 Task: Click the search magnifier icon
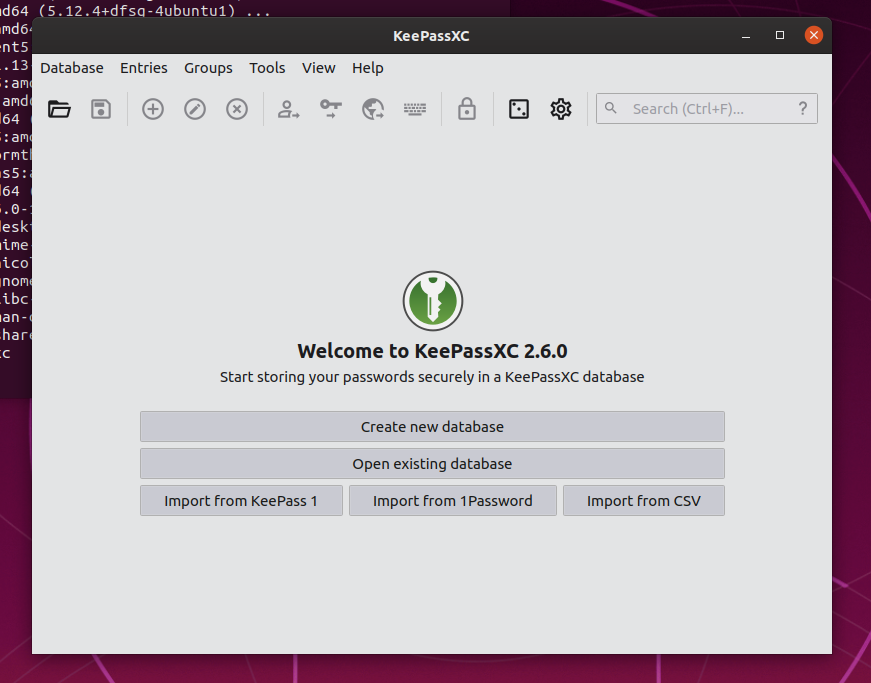[x=610, y=108]
